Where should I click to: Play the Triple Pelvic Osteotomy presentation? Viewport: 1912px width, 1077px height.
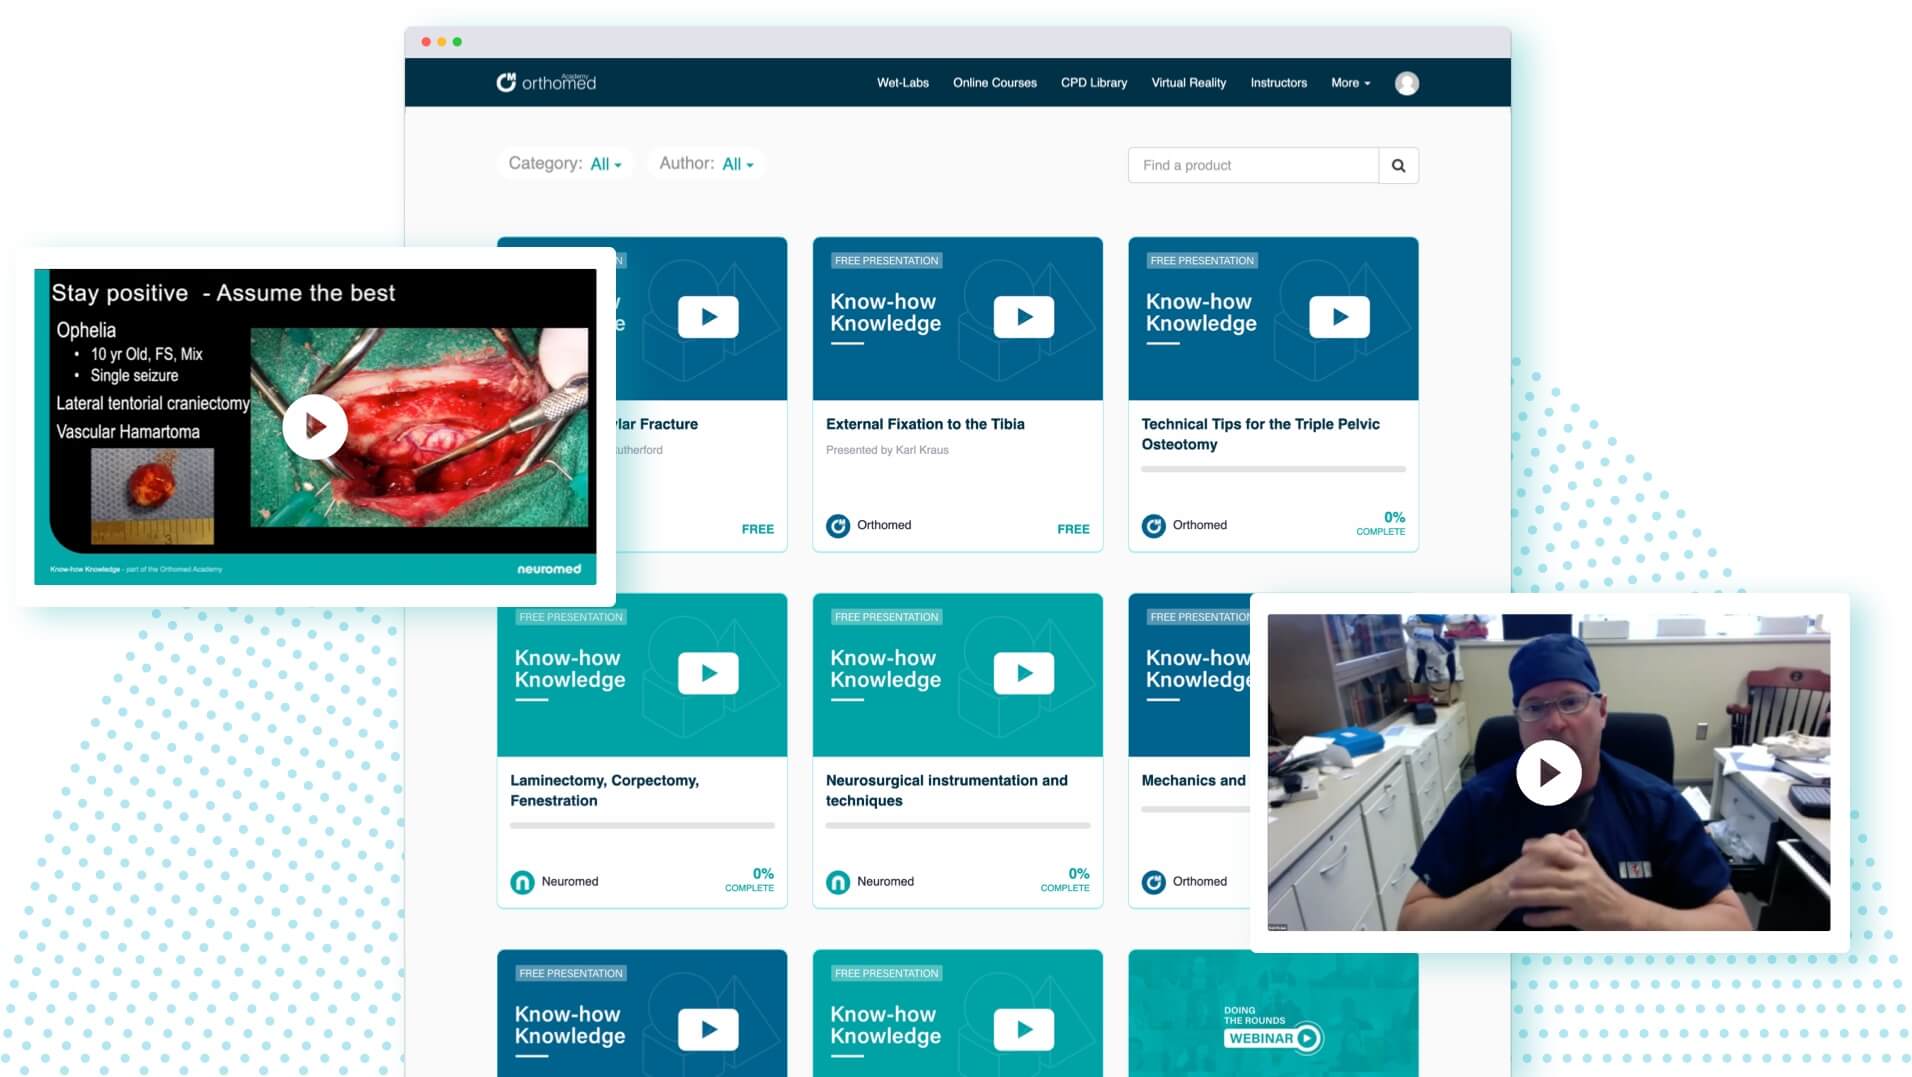coord(1339,317)
